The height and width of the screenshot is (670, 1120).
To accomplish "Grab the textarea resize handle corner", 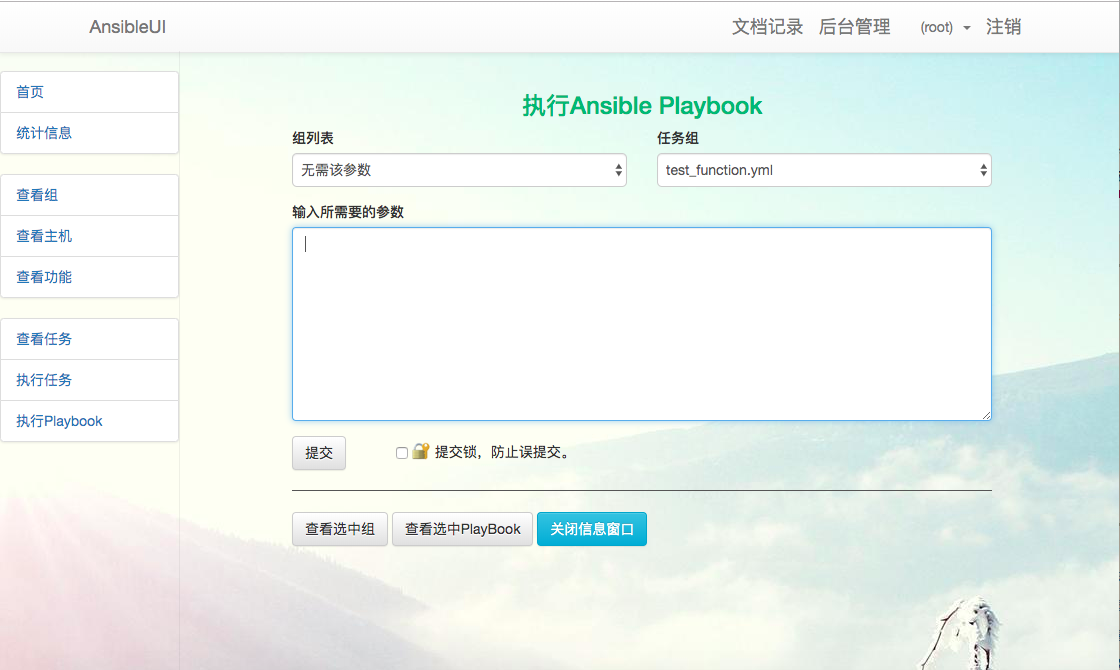I will click(986, 415).
